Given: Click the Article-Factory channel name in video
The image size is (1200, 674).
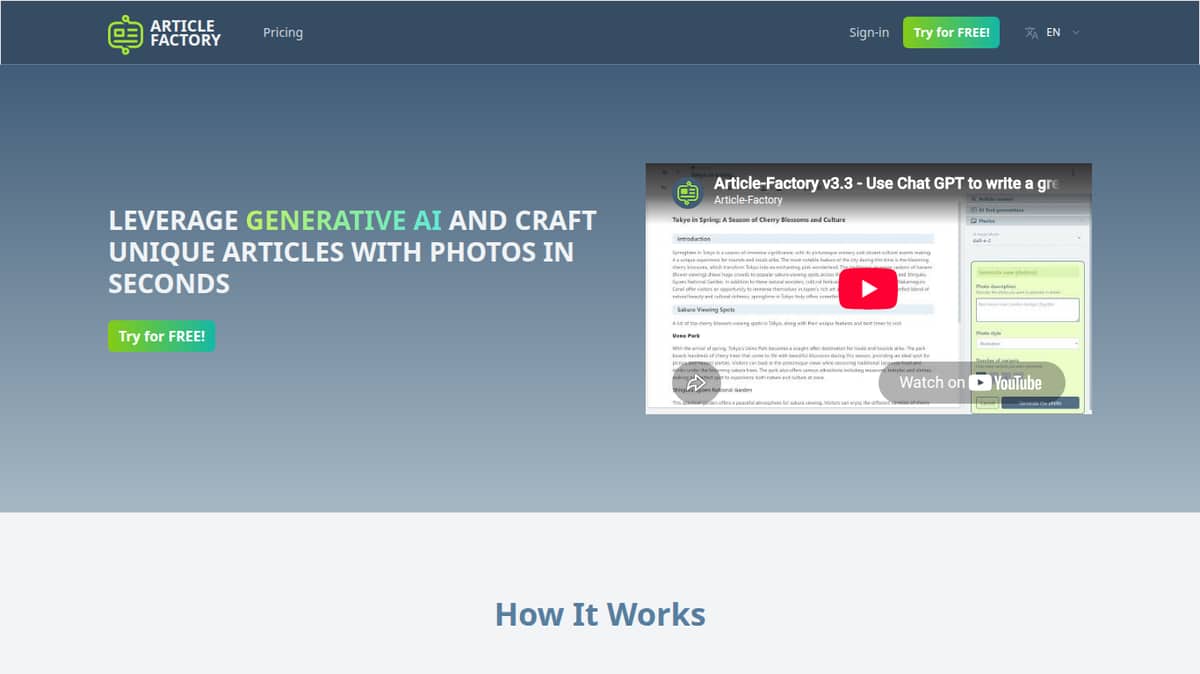Looking at the screenshot, I should (x=748, y=201).
